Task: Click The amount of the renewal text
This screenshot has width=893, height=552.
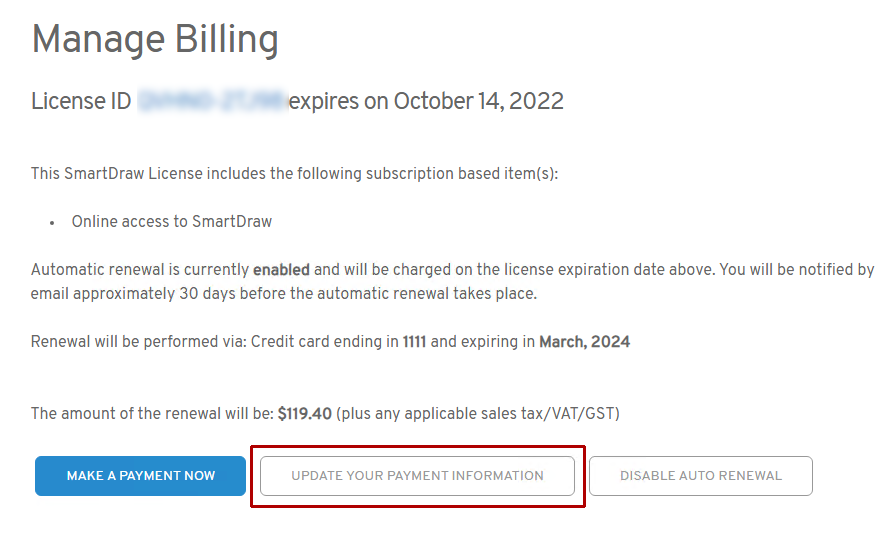Action: [152, 413]
